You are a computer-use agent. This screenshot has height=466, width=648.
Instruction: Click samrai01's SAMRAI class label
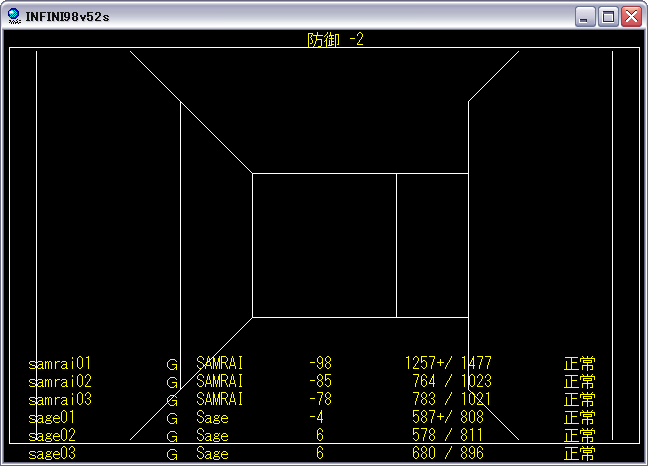pos(219,363)
